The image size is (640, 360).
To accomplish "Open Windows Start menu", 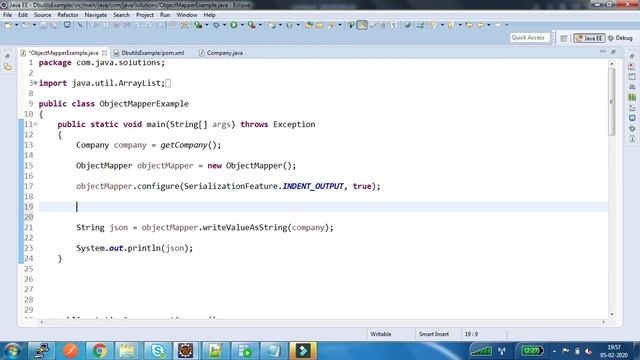I will (12, 351).
